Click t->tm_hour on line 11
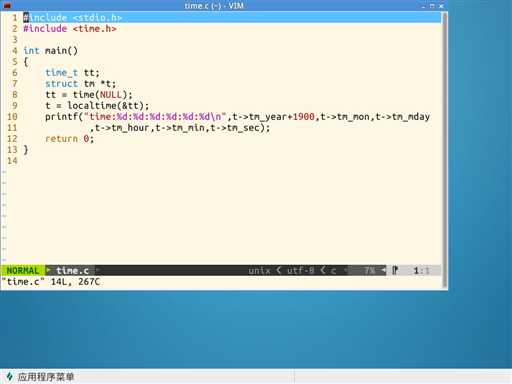Image resolution: width=512 pixels, height=384 pixels. pyautogui.click(x=122, y=128)
